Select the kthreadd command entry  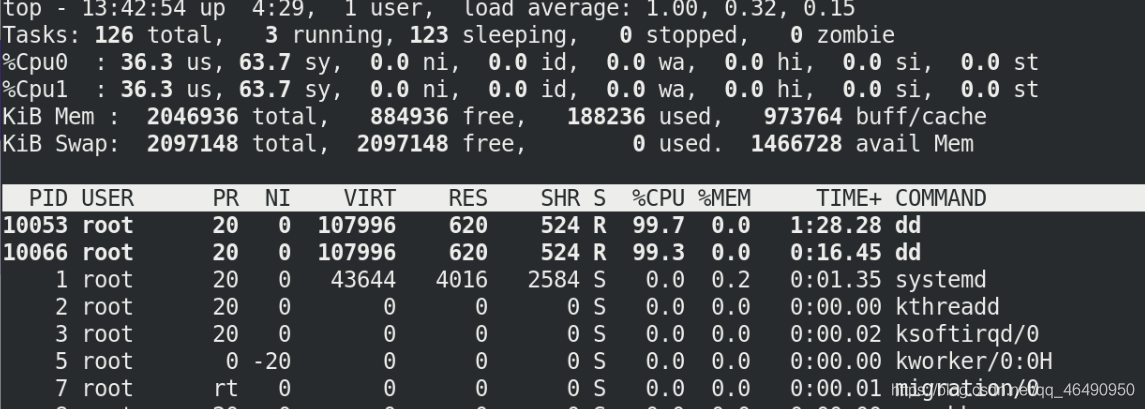(x=947, y=307)
